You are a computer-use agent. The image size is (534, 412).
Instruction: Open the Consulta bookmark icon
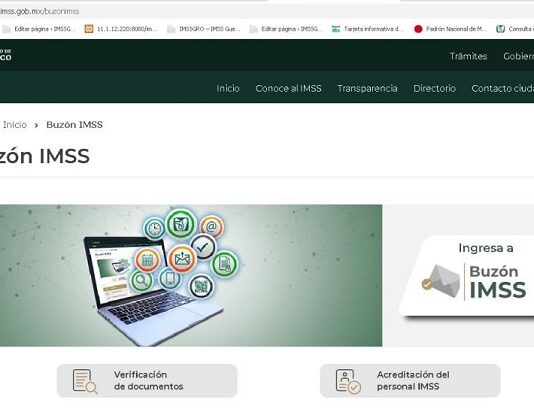500,29
